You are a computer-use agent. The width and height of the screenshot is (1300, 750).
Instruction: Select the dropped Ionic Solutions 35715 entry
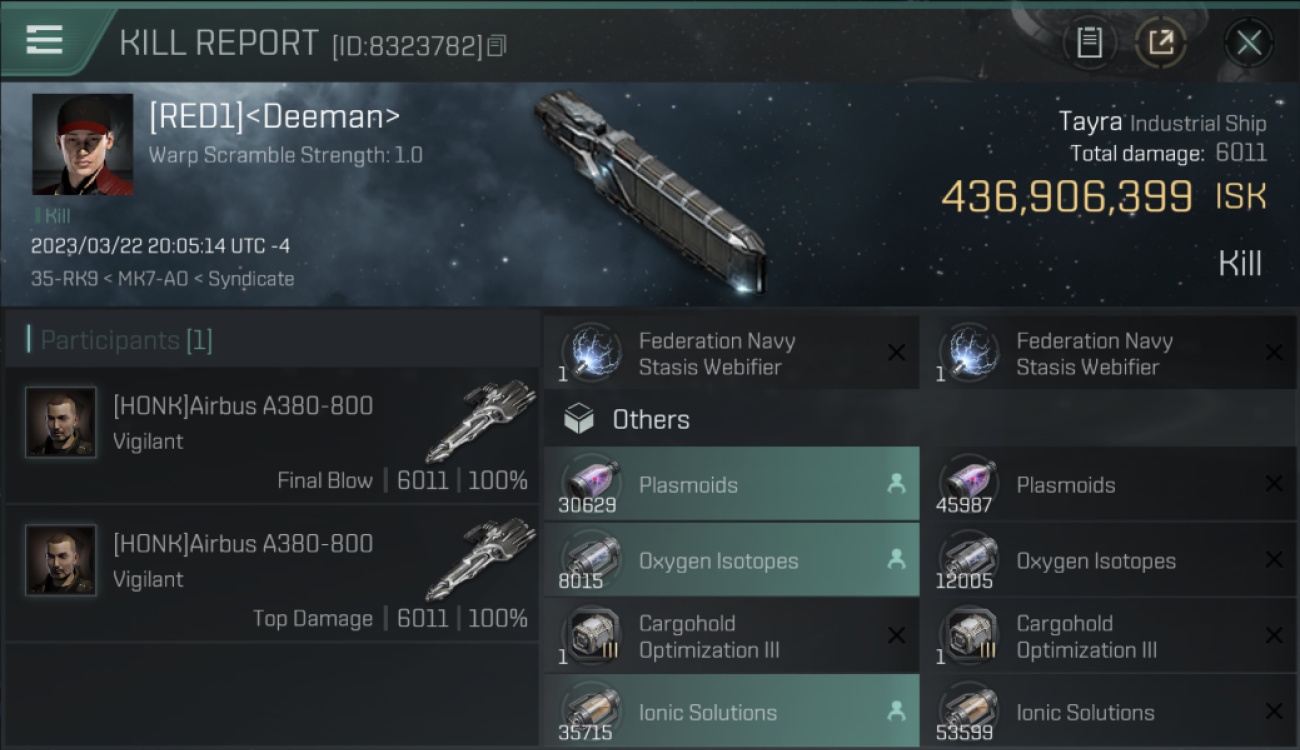click(732, 712)
